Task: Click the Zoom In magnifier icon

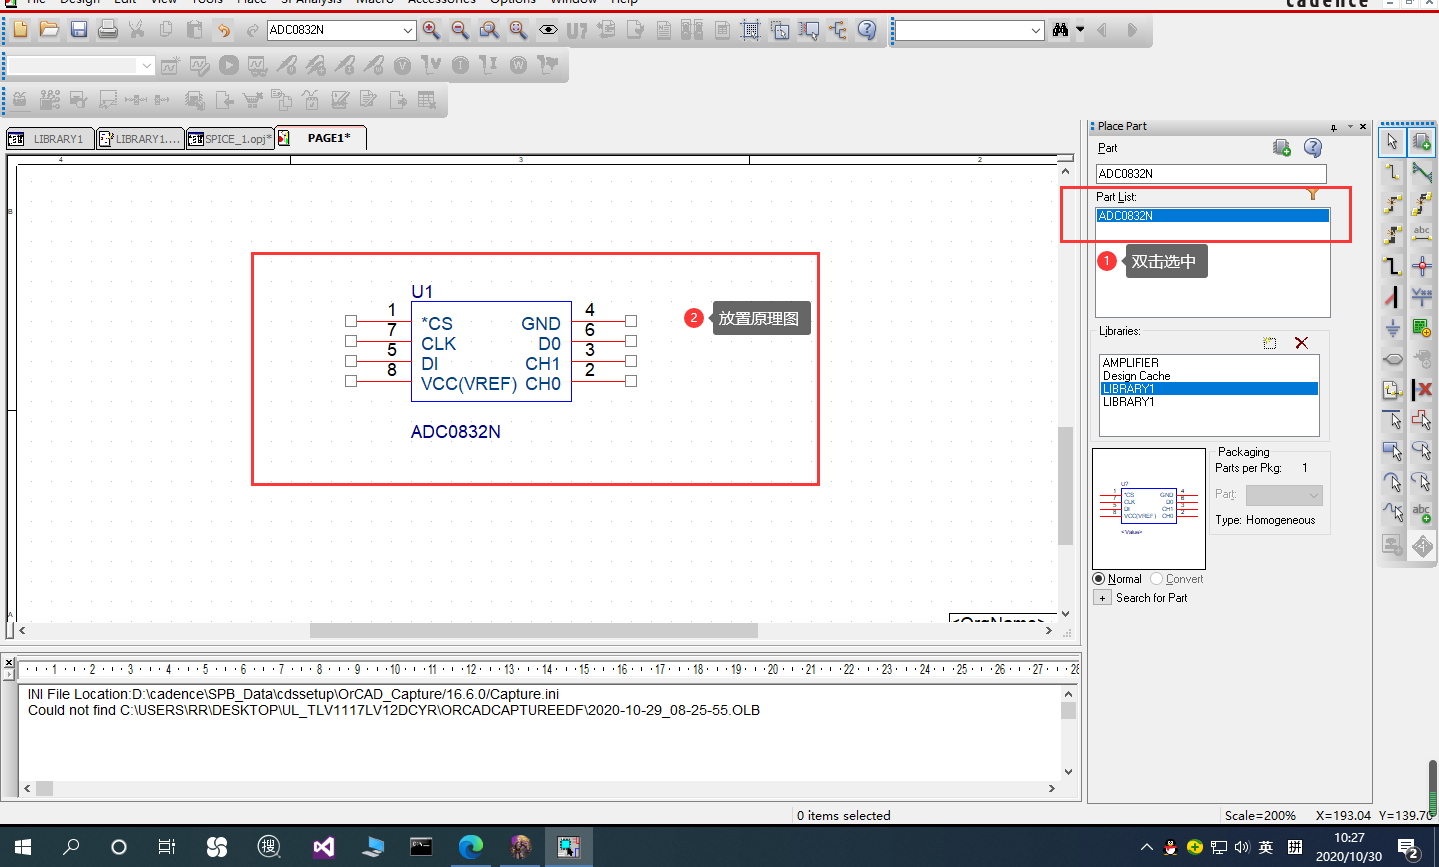Action: (x=431, y=30)
